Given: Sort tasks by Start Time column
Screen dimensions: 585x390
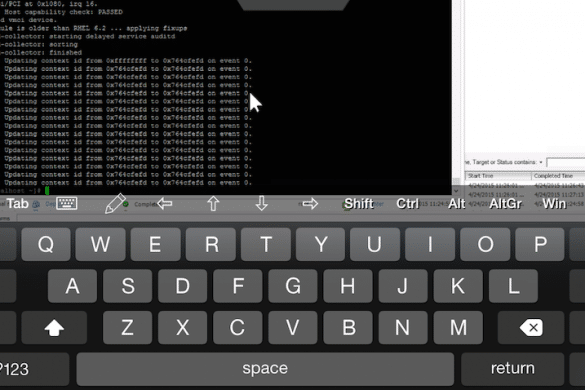Looking at the screenshot, I should pyautogui.click(x=498, y=176).
